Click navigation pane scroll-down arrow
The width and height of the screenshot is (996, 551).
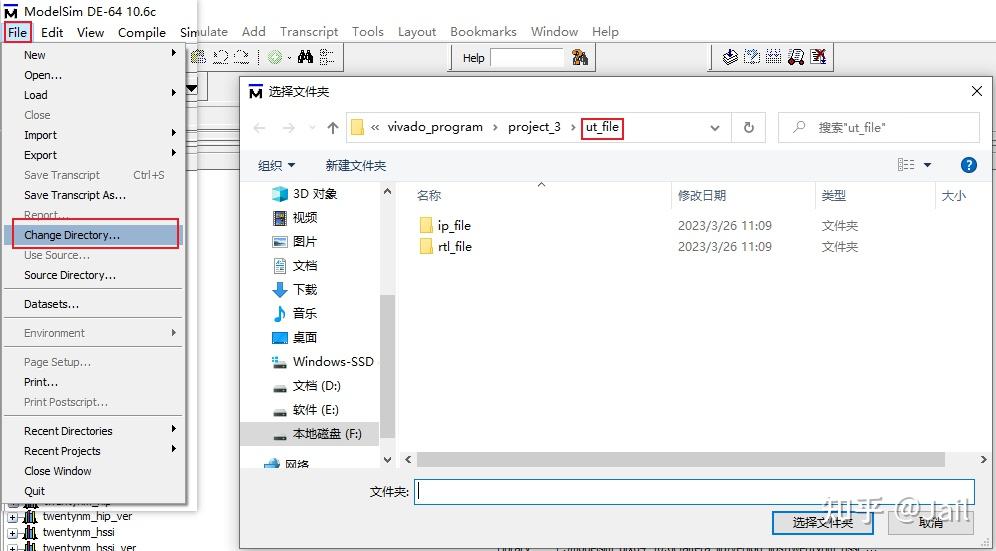click(x=387, y=459)
